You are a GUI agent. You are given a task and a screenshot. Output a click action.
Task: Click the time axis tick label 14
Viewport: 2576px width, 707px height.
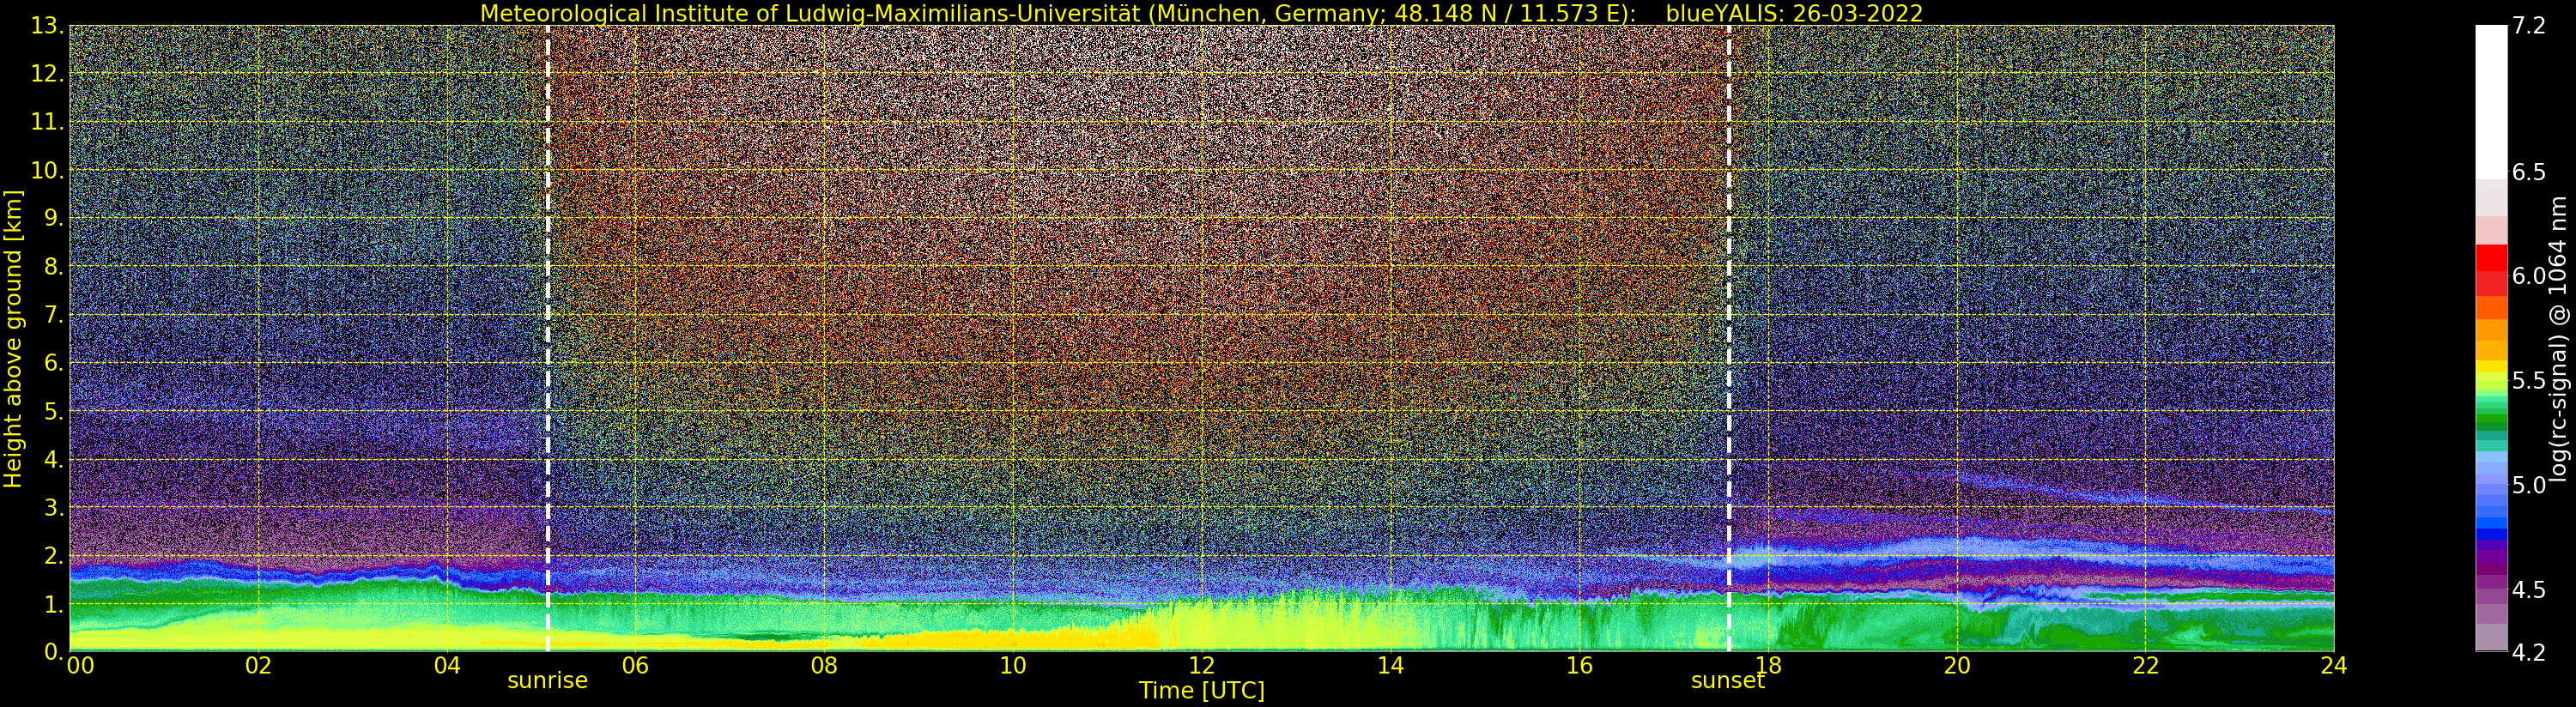(1390, 666)
